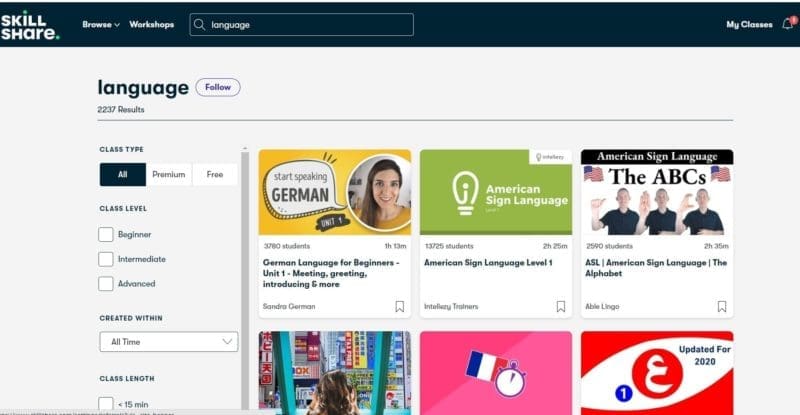The height and width of the screenshot is (415, 800).
Task: Click the search field containing language
Action: 302,25
